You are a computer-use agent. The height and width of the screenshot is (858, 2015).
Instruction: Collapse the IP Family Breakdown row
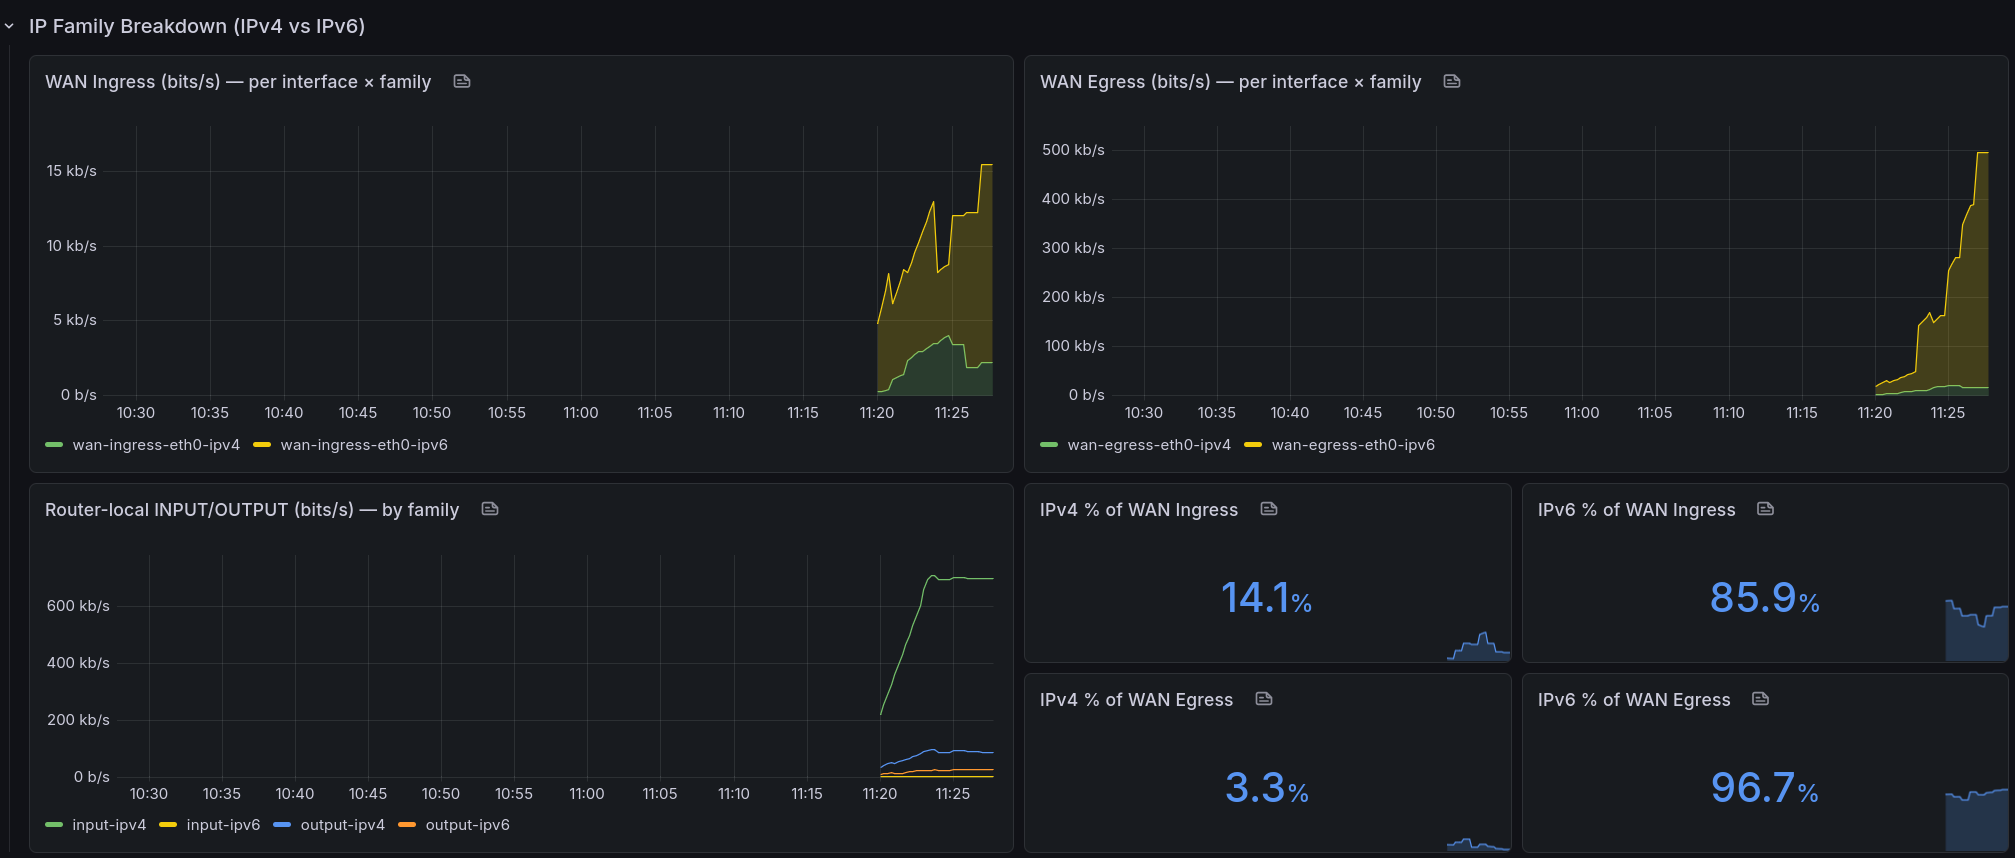(10, 27)
